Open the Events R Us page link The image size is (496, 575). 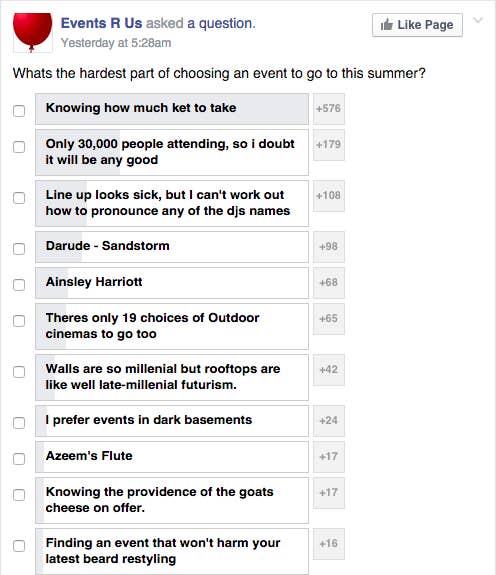[101, 23]
